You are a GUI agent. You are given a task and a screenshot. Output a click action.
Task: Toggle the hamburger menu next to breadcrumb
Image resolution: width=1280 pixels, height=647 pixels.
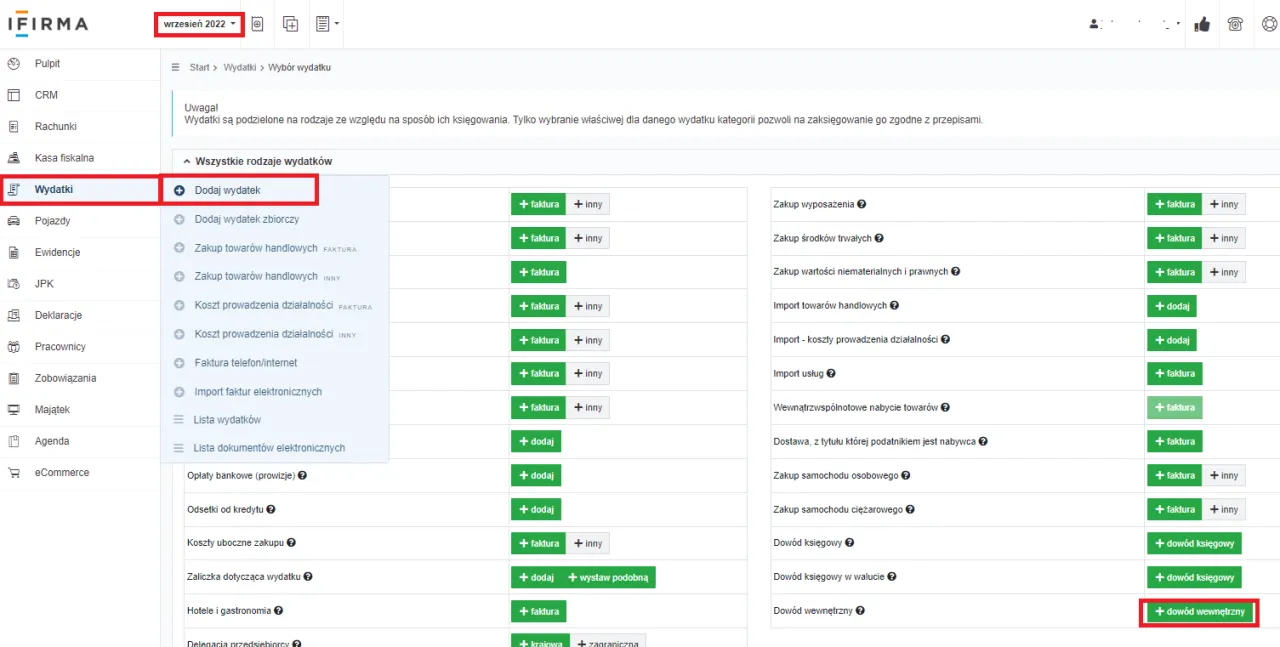[x=176, y=68]
